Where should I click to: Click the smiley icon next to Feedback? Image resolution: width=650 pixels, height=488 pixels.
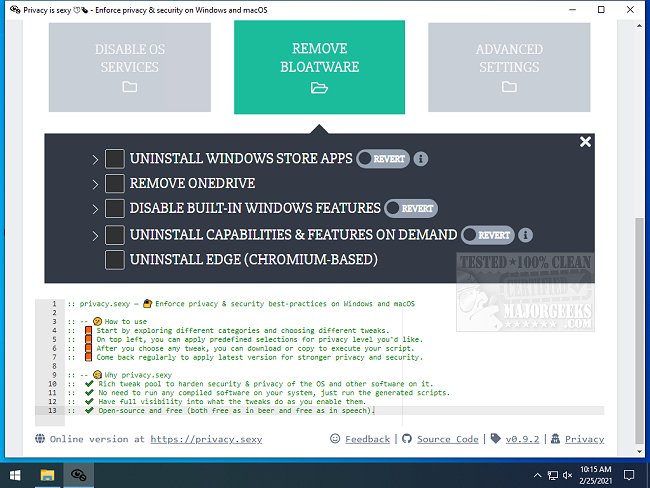click(335, 439)
